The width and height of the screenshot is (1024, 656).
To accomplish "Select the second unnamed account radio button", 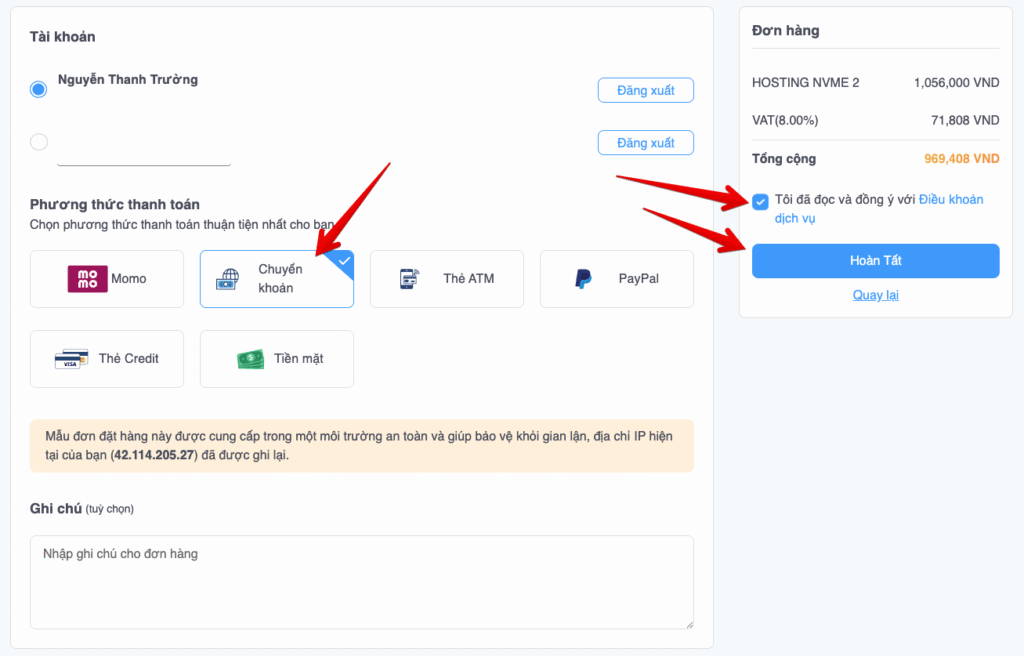I will [39, 142].
